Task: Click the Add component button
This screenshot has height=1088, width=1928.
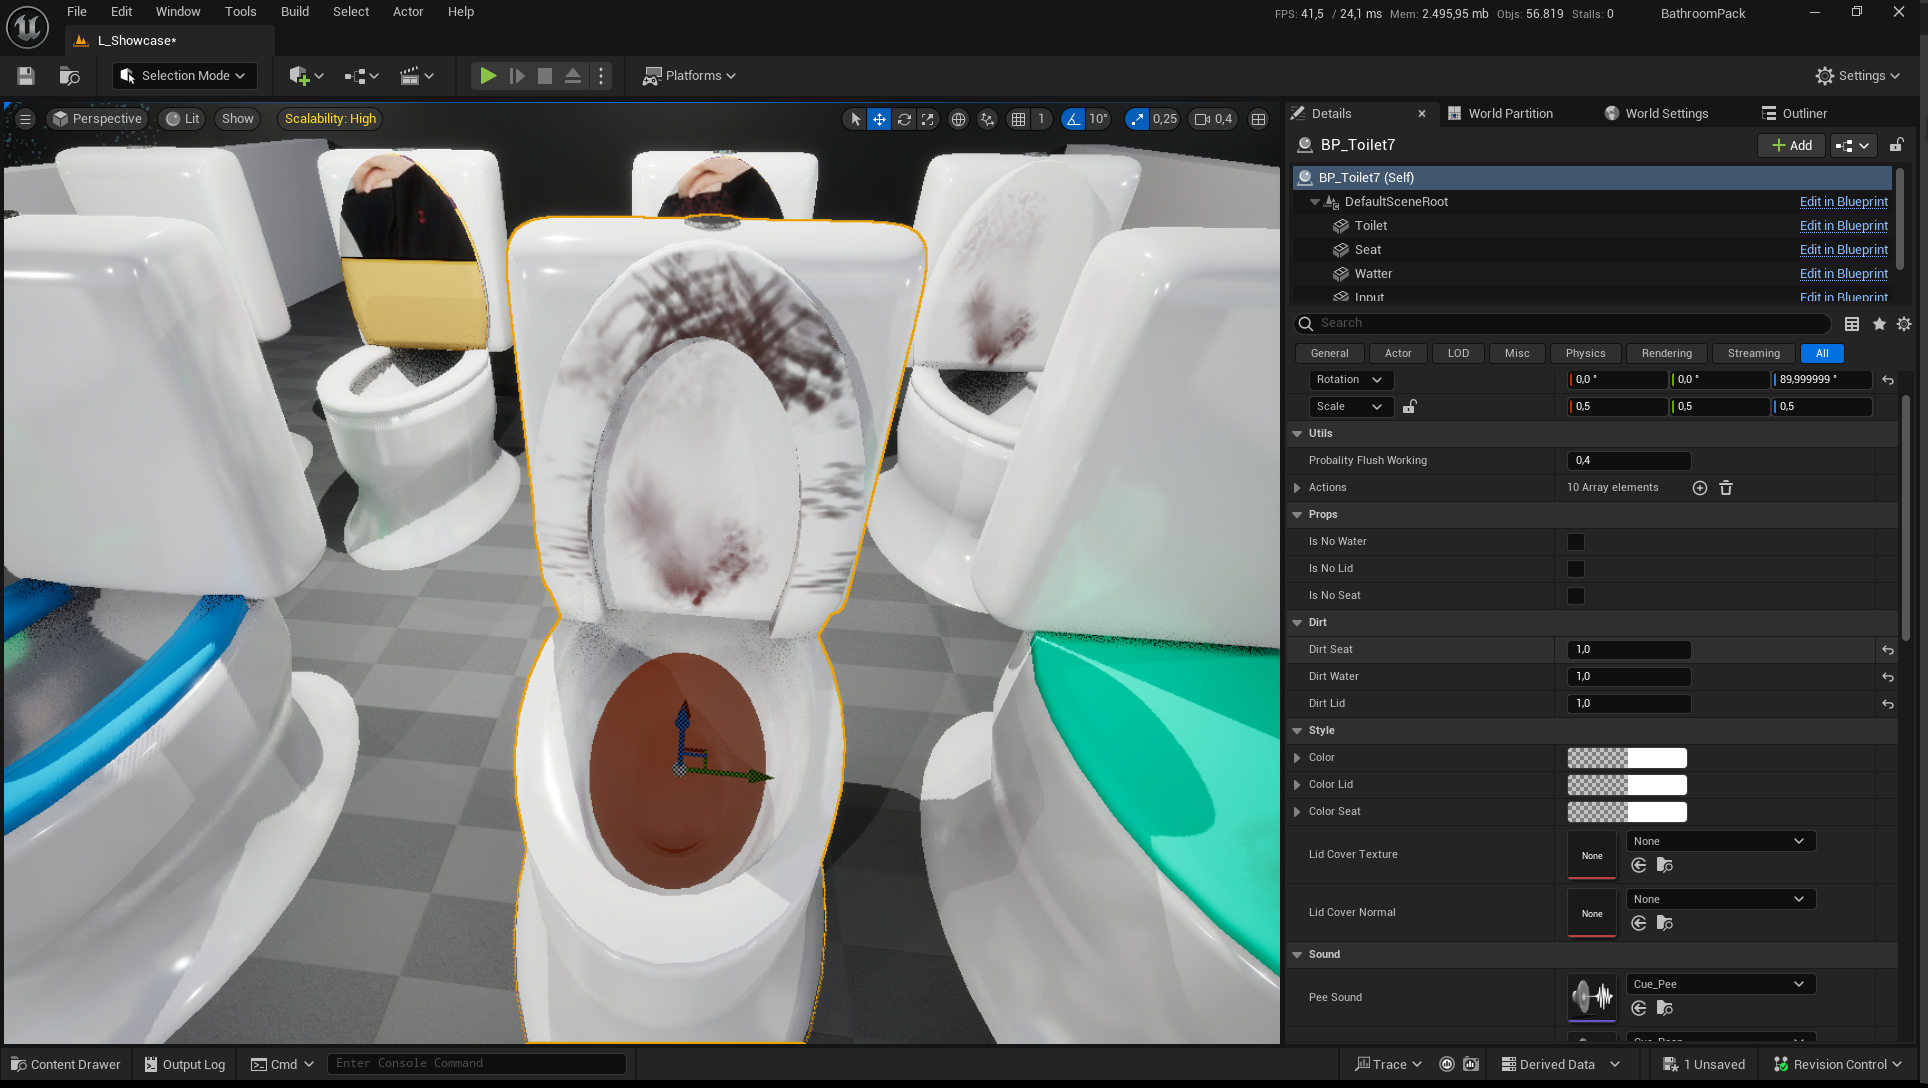Action: (x=1791, y=145)
